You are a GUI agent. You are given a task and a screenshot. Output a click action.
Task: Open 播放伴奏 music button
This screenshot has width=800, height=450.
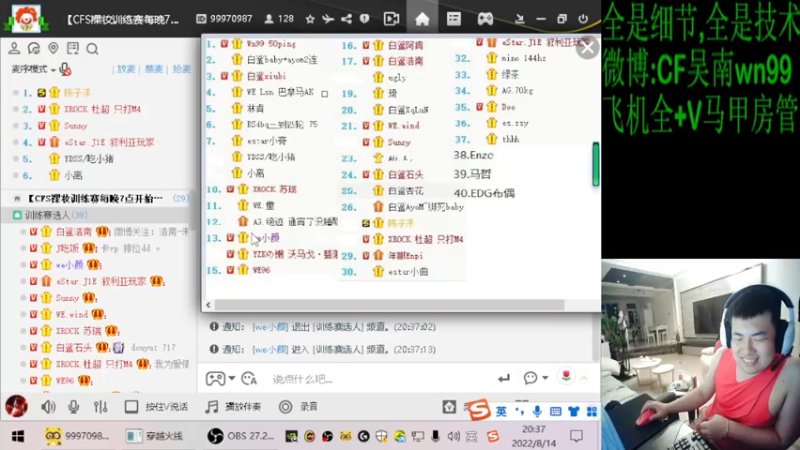pyautogui.click(x=233, y=407)
